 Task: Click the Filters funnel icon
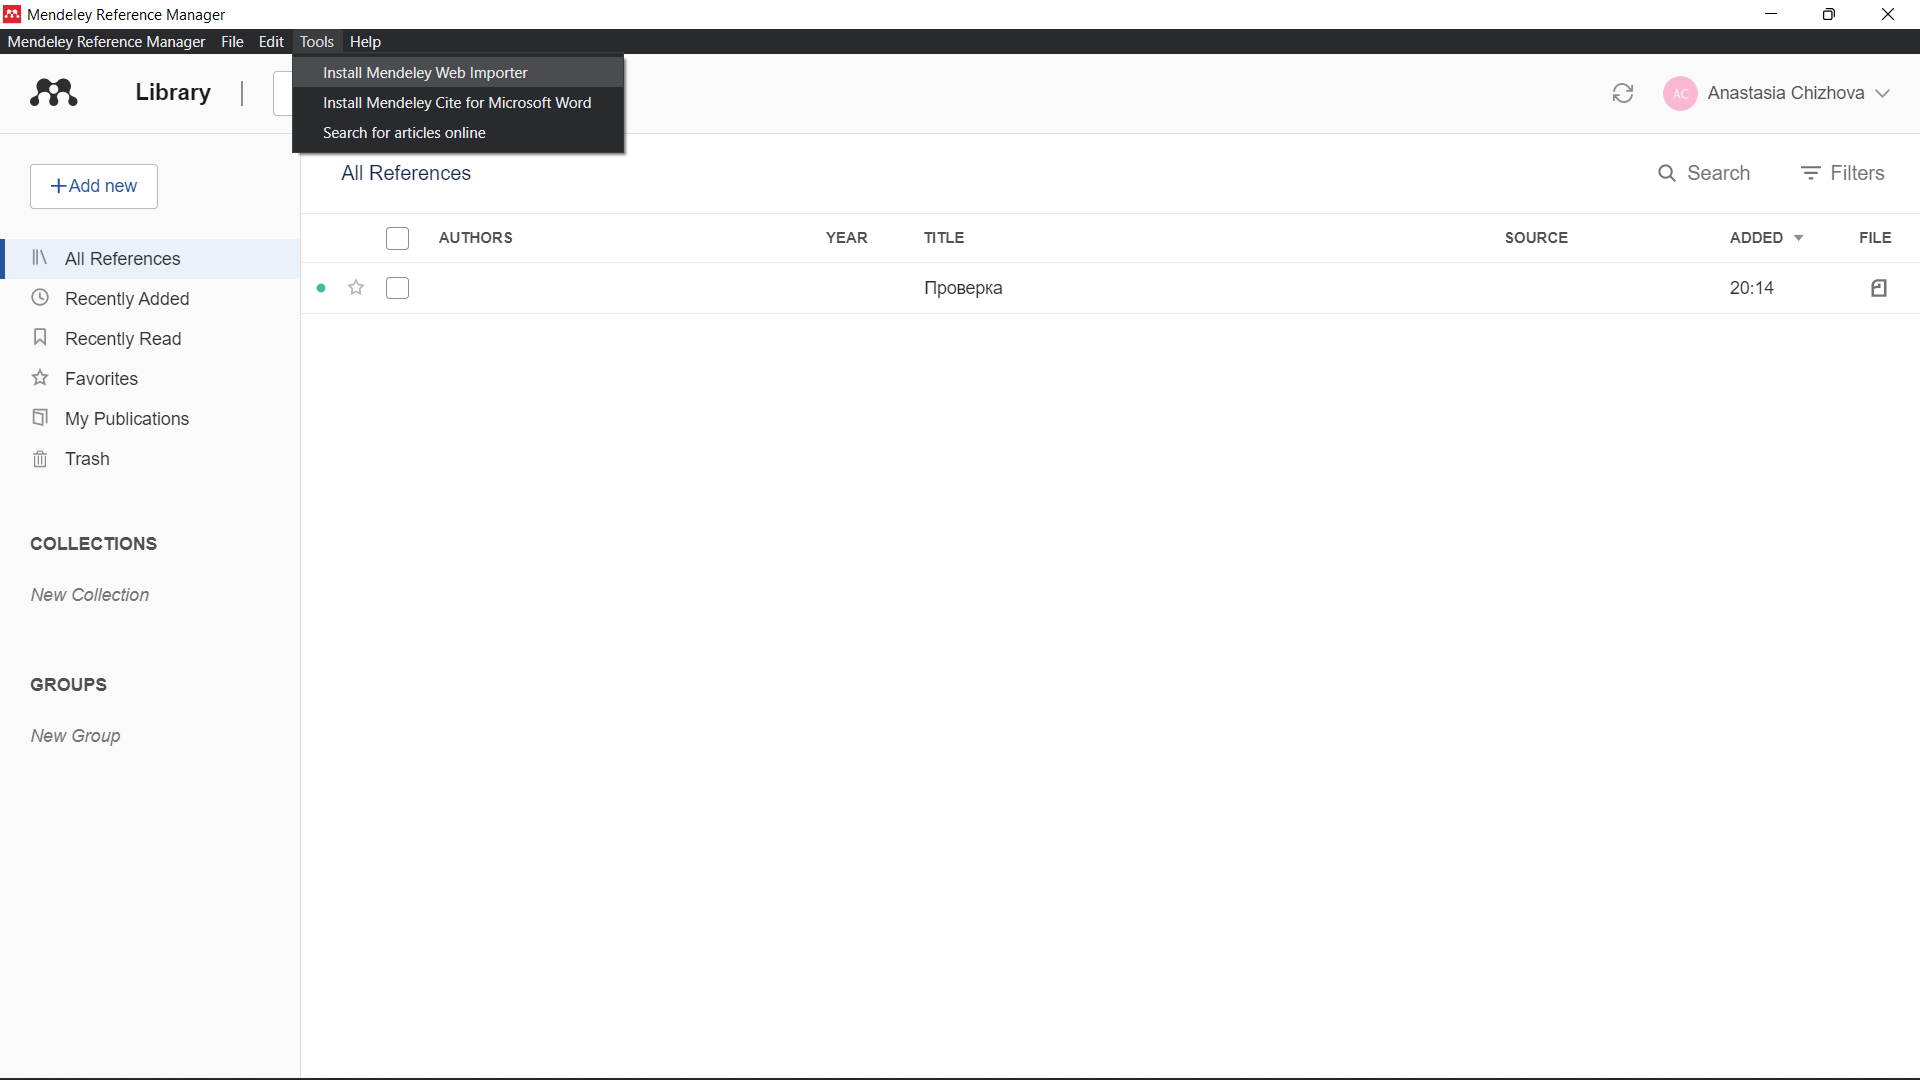(1810, 173)
